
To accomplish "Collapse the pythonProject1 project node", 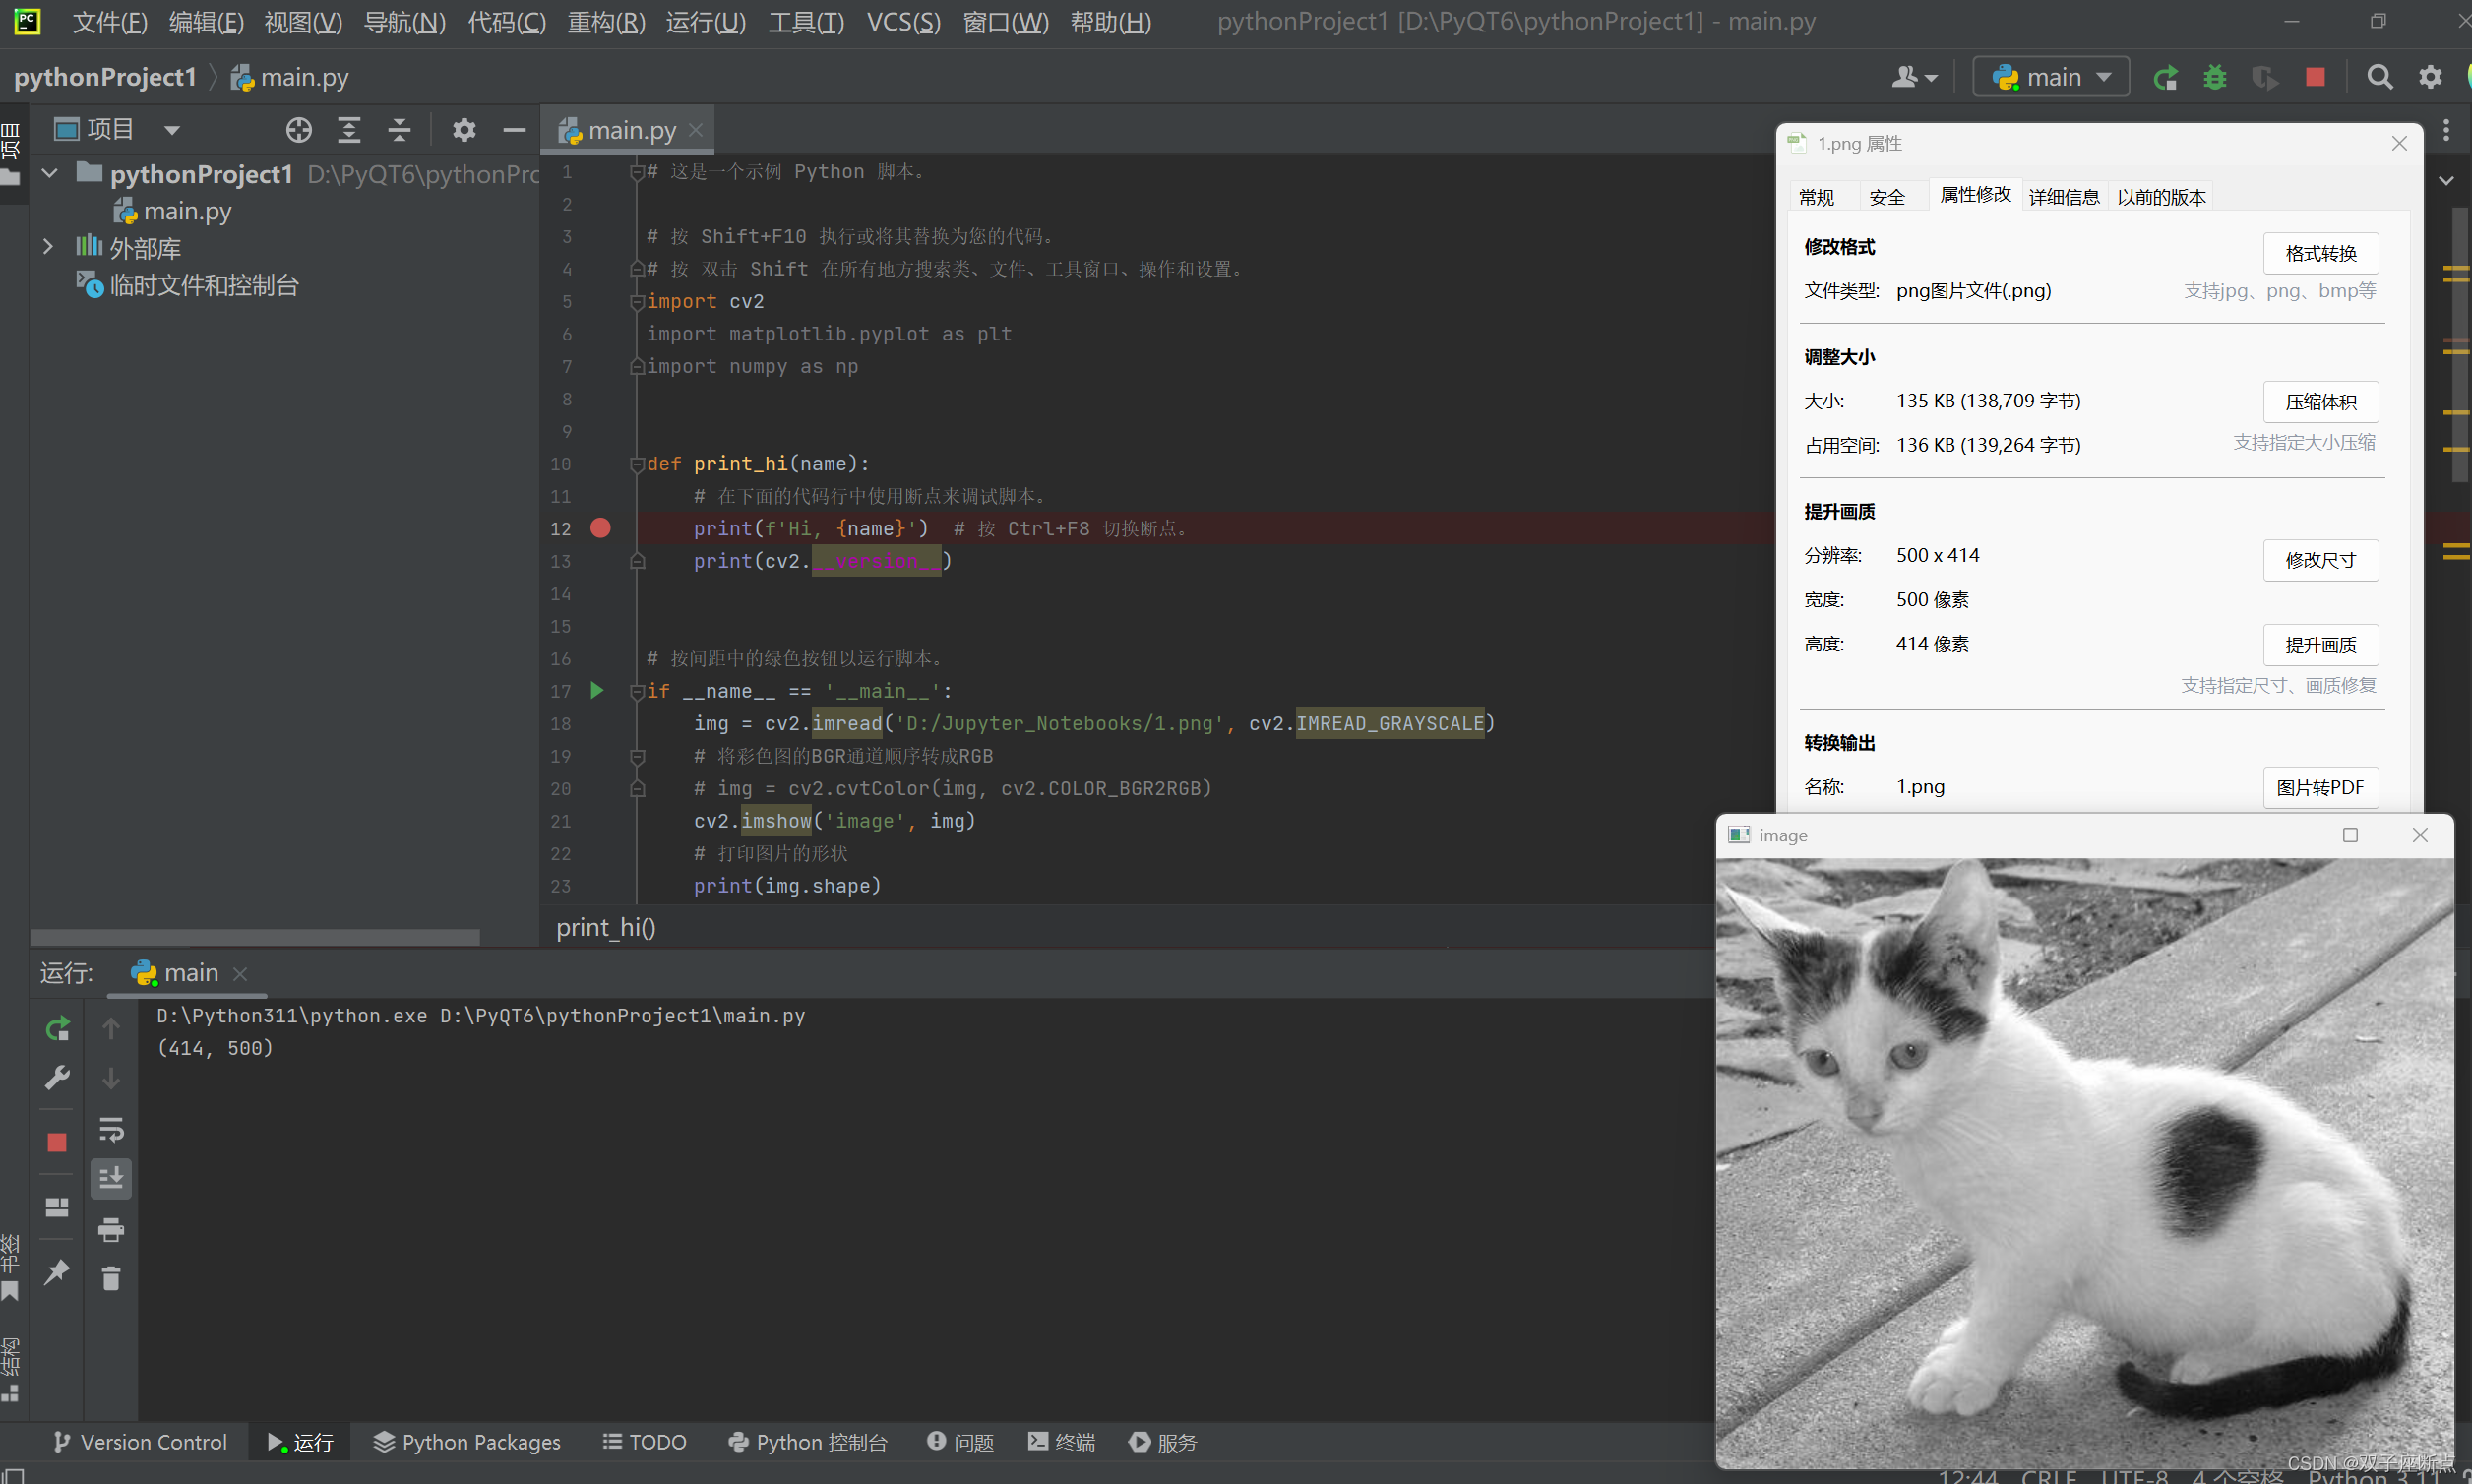I will pos(49,173).
